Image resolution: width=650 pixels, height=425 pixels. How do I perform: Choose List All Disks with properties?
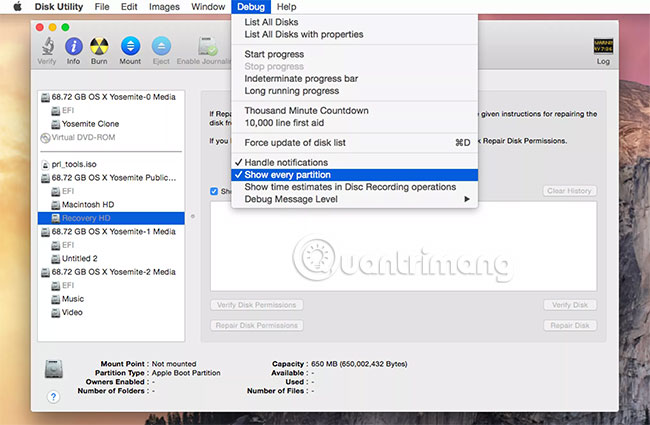354,34
